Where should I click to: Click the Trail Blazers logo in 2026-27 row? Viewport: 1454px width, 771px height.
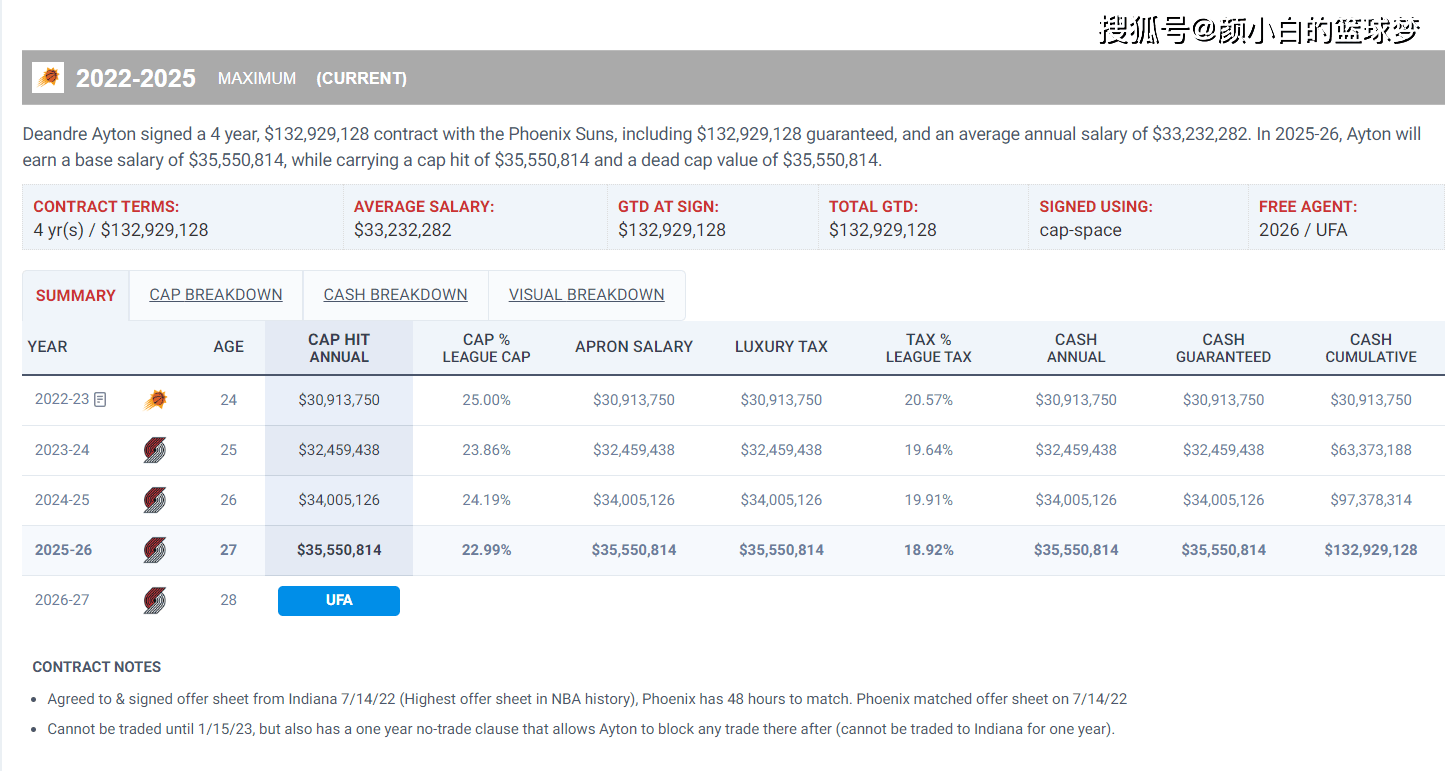pyautogui.click(x=154, y=600)
